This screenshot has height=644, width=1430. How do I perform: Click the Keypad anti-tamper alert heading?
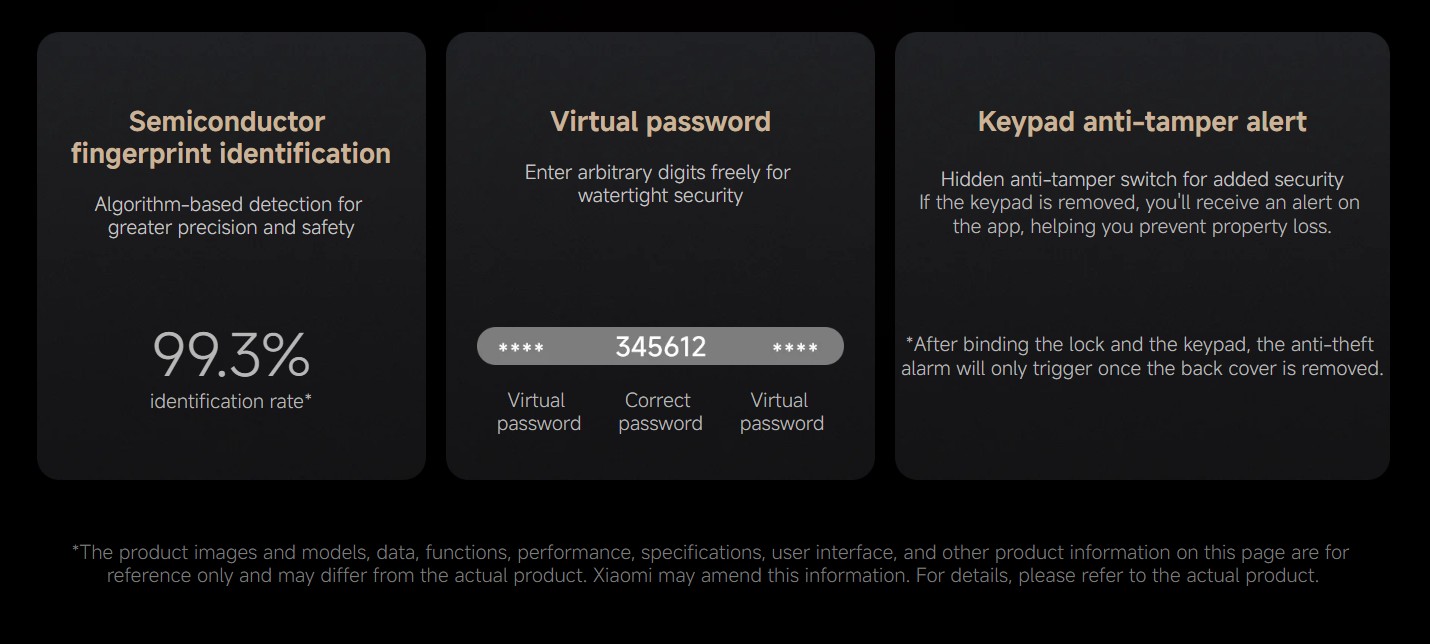click(1142, 122)
